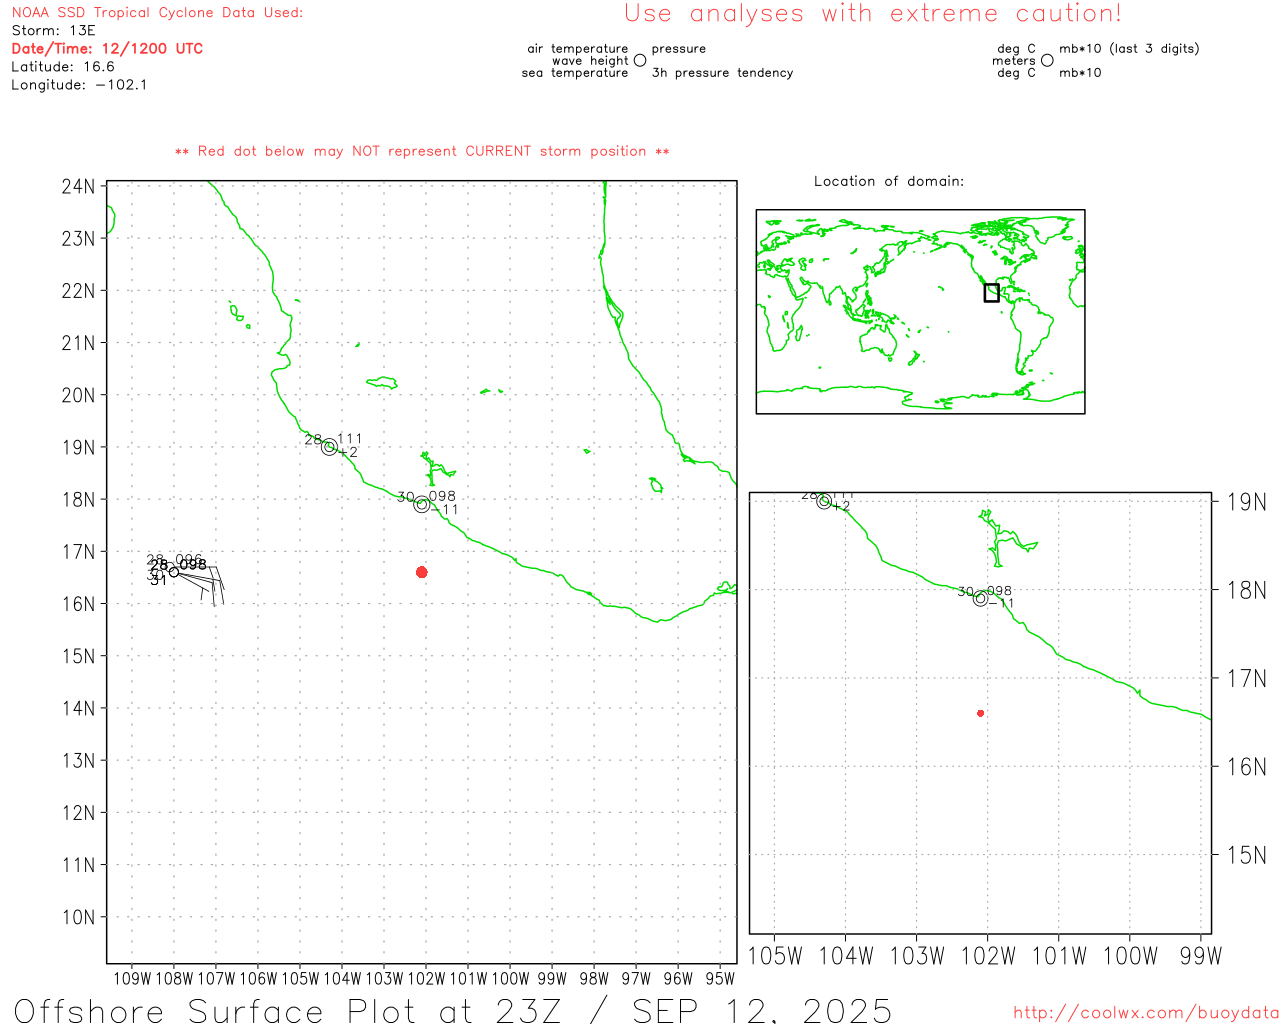1280x1024 pixels.
Task: Select the 'Longitude: -102.1' line
Action: 79,85
